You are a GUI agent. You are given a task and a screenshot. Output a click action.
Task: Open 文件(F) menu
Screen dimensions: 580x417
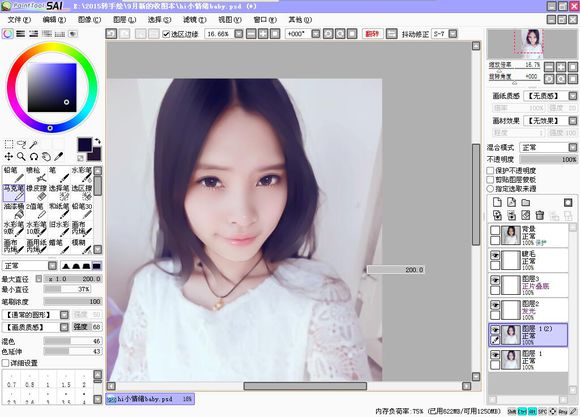tap(19, 20)
